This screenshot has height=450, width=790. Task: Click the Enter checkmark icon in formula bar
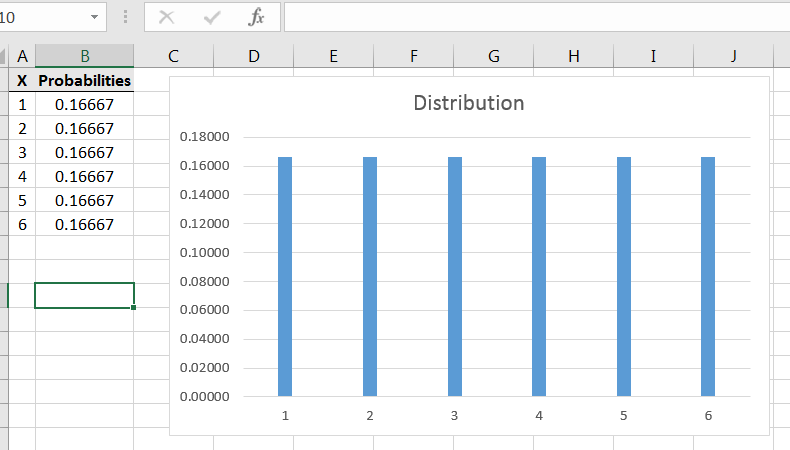pyautogui.click(x=212, y=17)
